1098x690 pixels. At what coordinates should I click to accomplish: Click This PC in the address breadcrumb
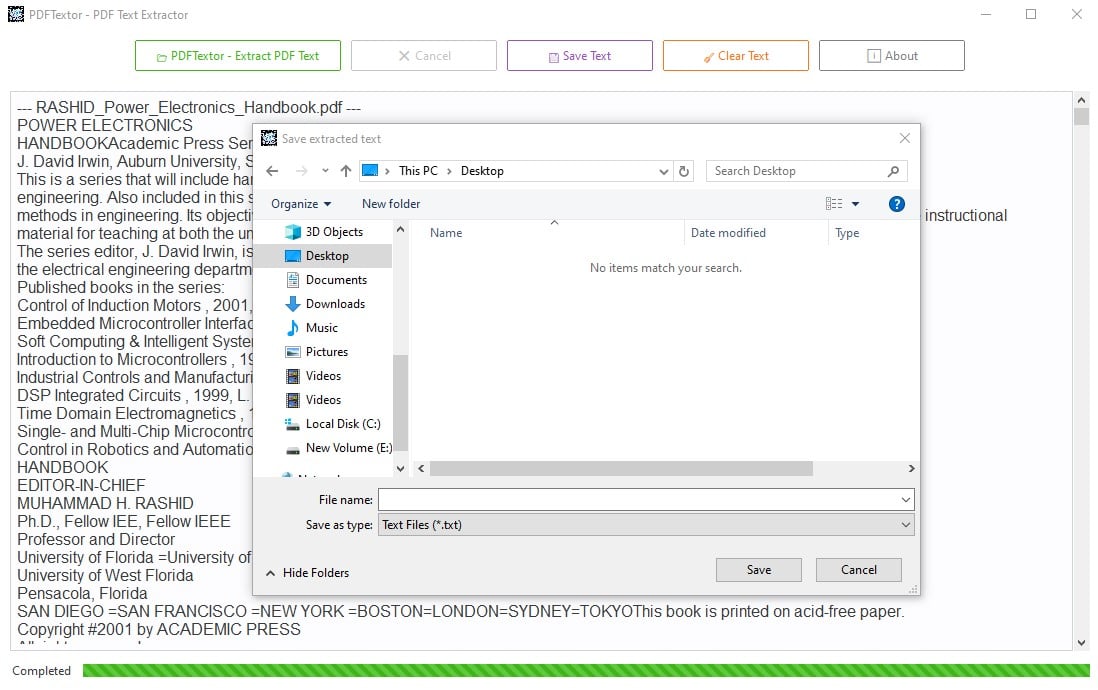click(418, 171)
